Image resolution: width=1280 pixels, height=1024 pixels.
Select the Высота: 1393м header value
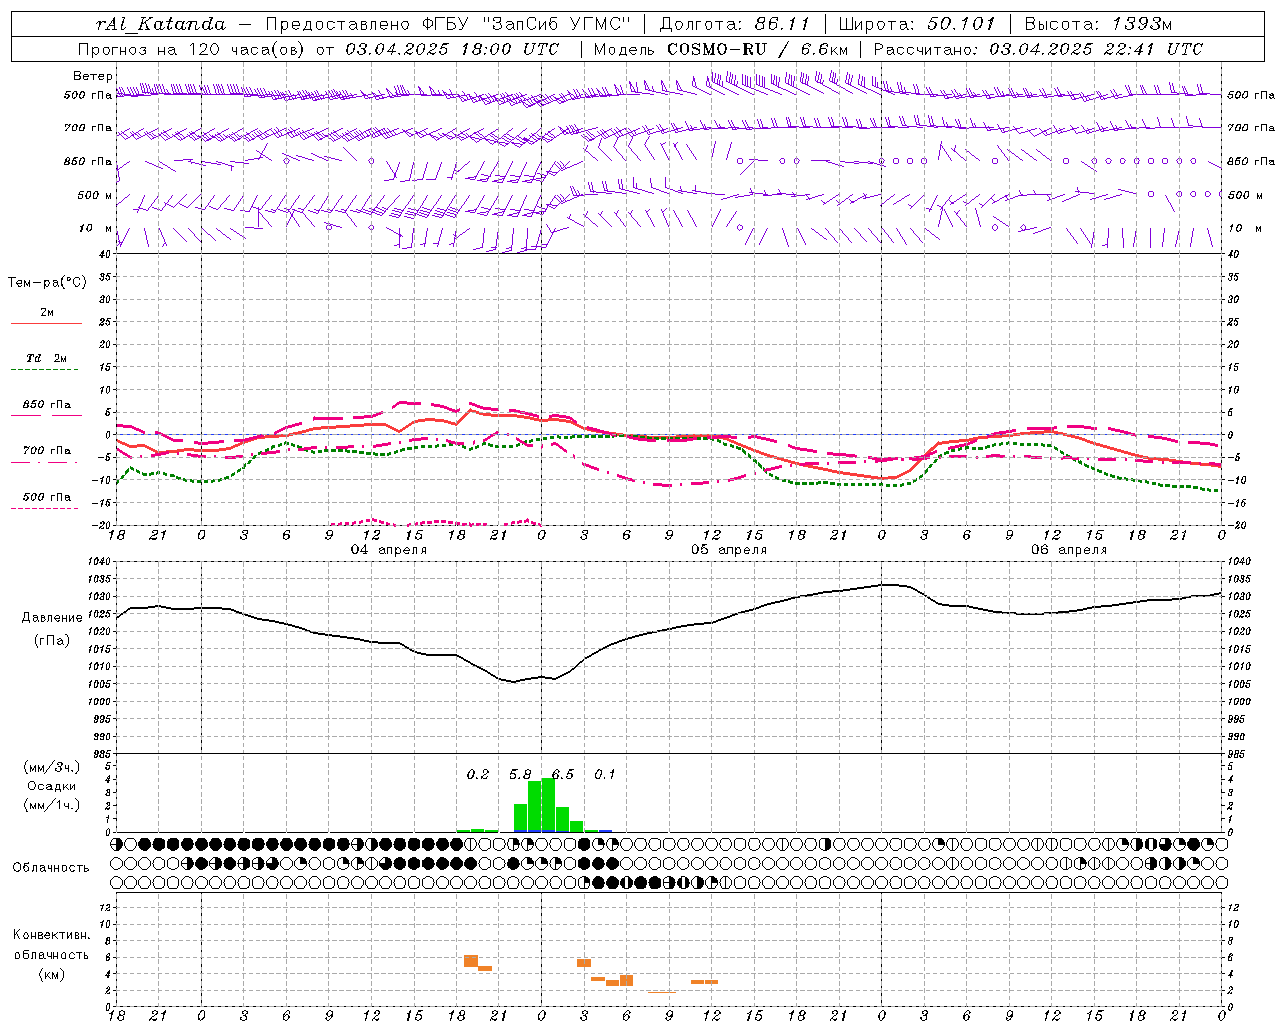click(x=1098, y=24)
